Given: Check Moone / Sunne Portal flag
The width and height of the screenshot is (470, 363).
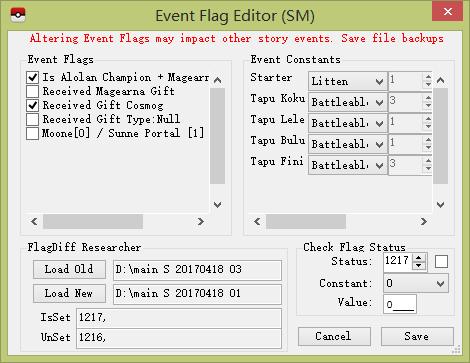Looking at the screenshot, I should pyautogui.click(x=33, y=133).
